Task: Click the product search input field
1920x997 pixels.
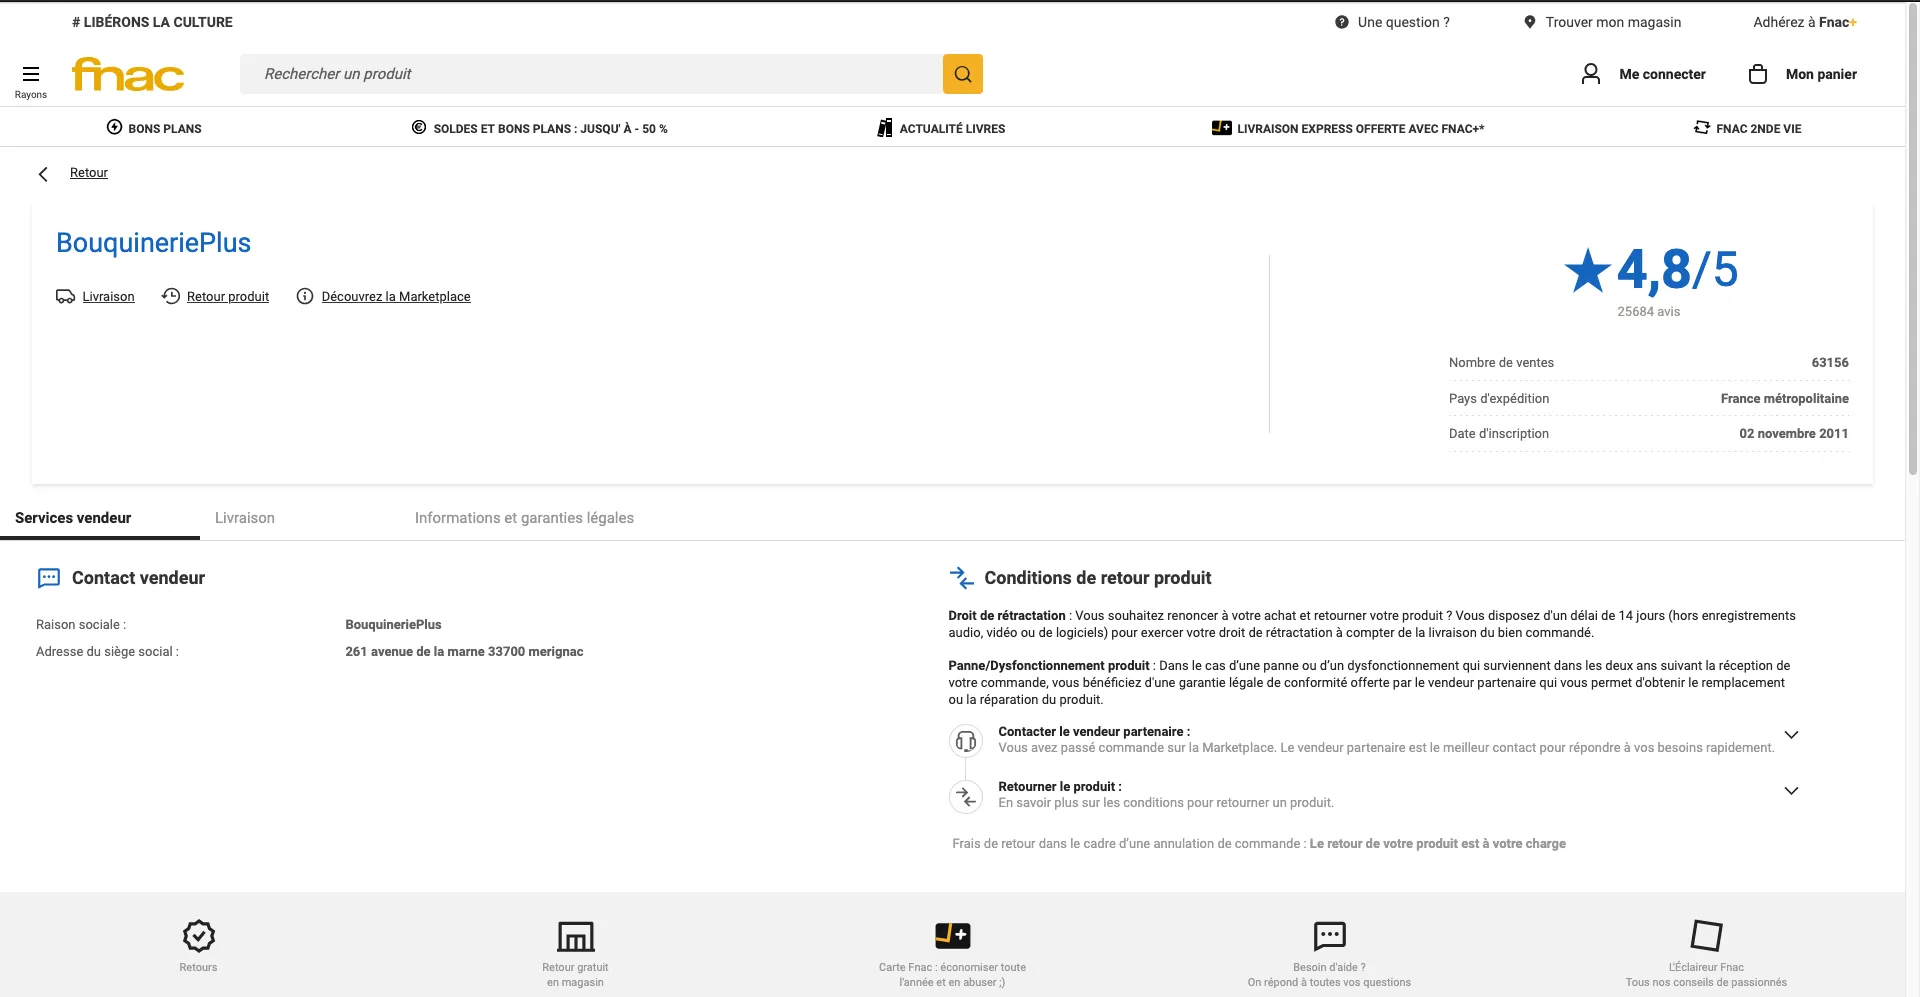Action: (x=591, y=74)
